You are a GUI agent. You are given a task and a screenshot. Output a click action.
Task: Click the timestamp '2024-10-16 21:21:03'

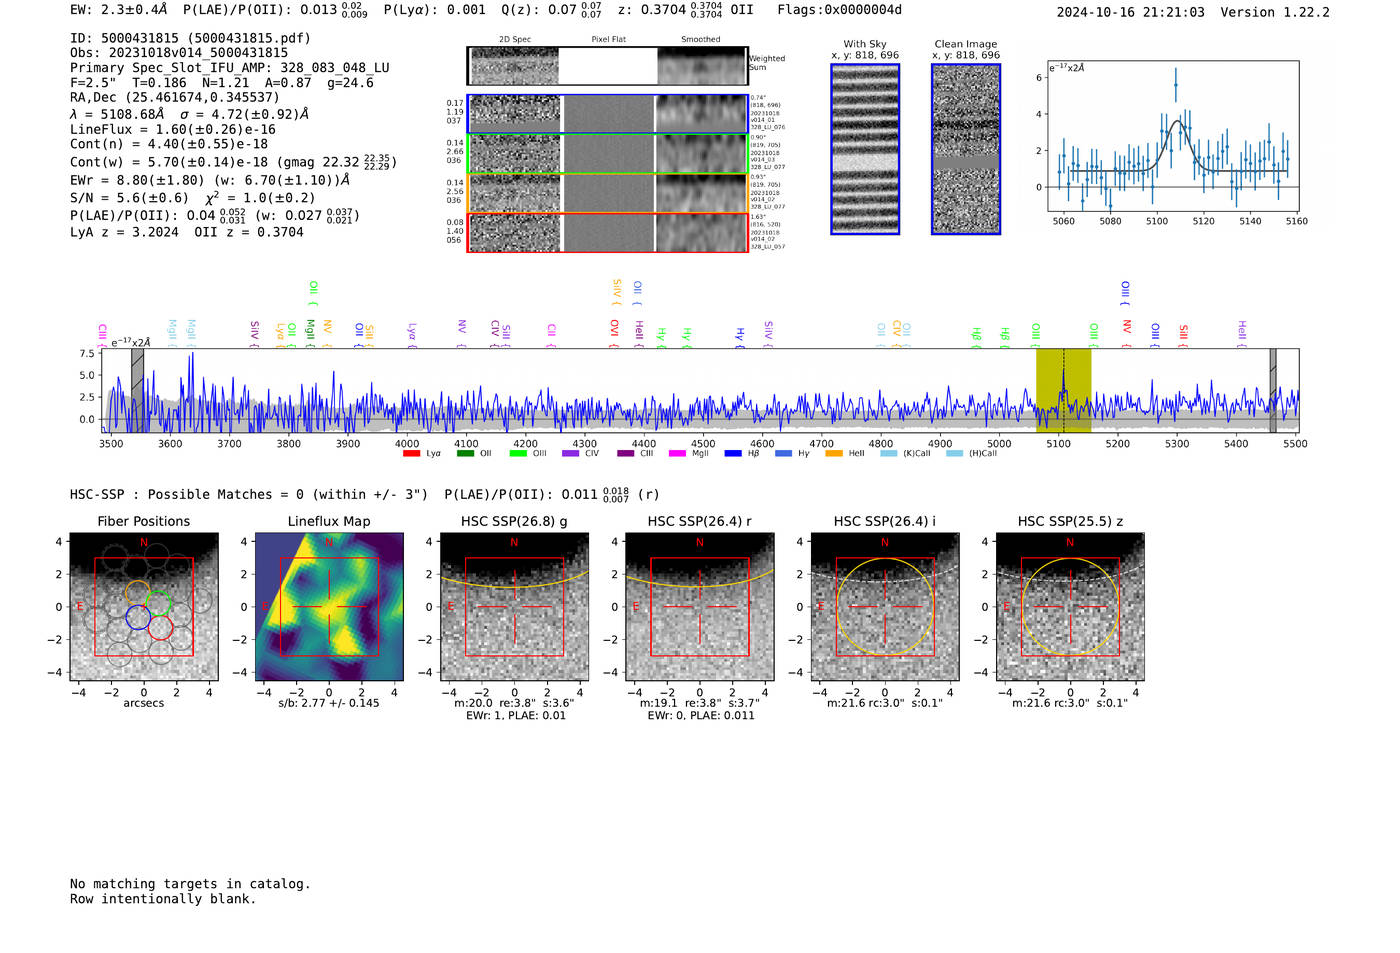(x=1130, y=12)
